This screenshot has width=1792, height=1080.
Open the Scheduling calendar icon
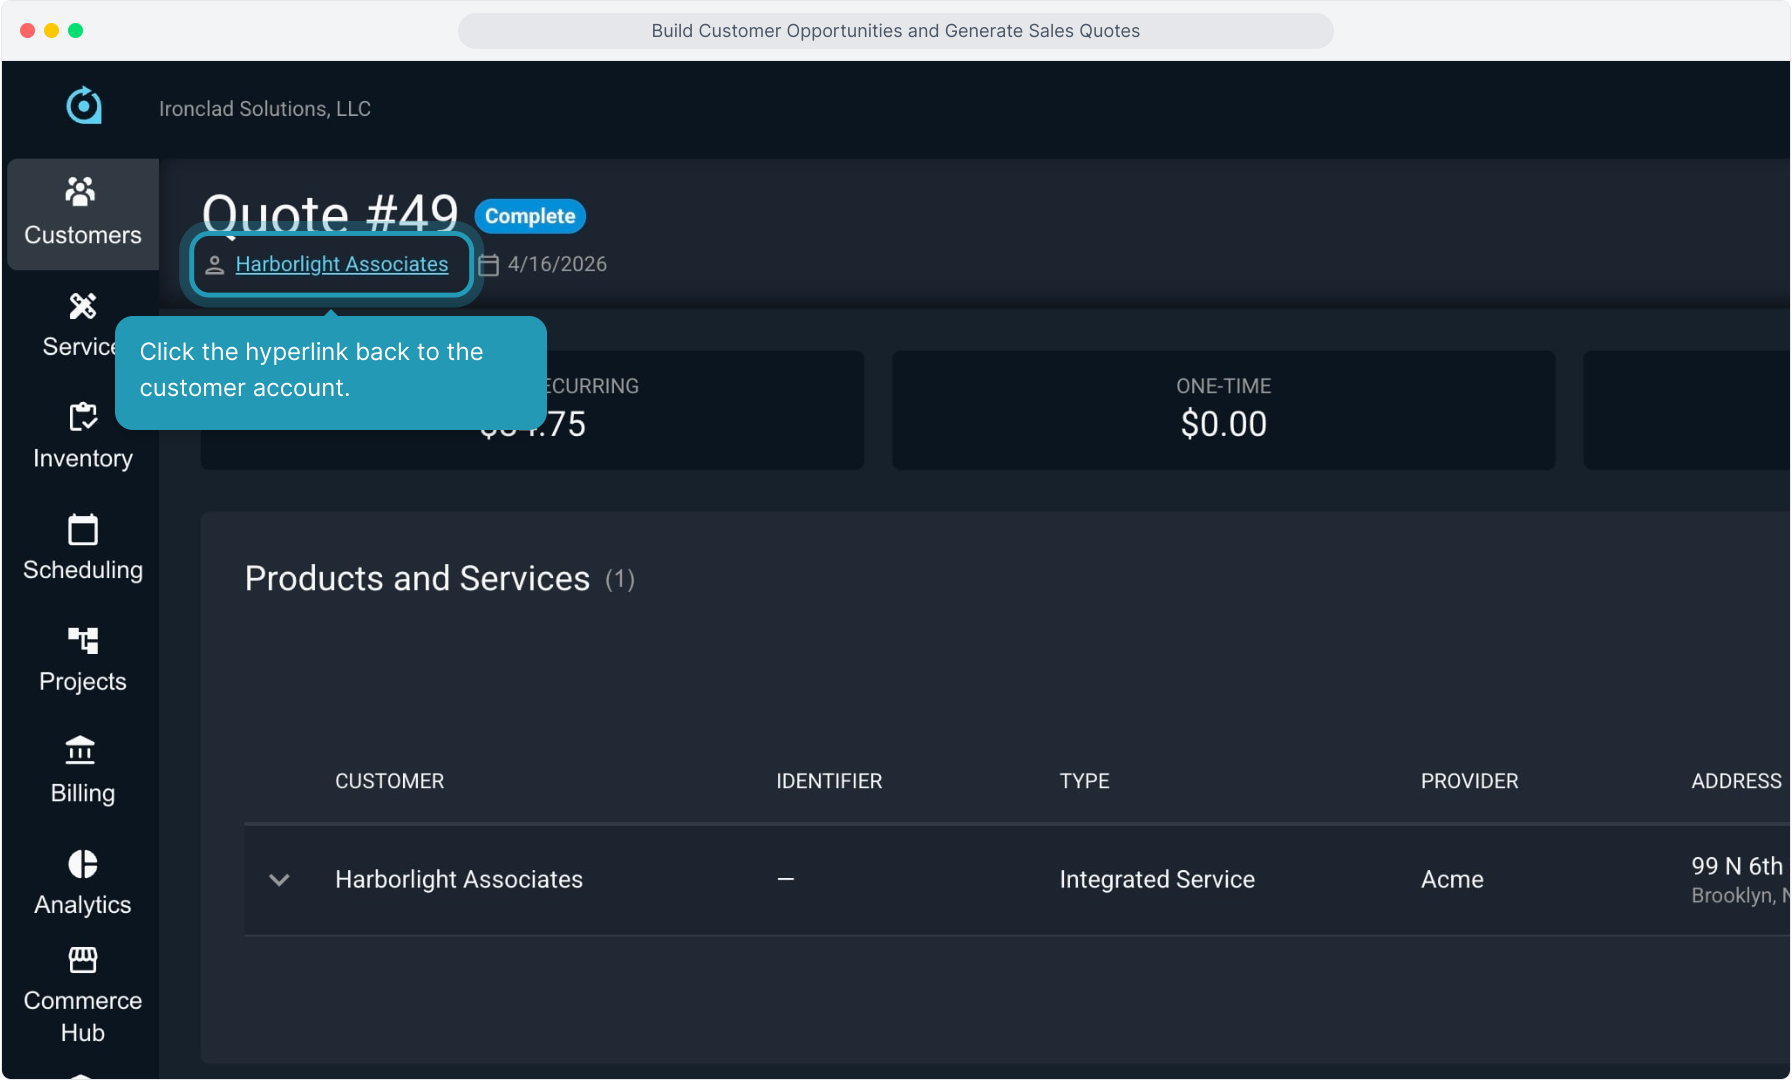pos(82,529)
